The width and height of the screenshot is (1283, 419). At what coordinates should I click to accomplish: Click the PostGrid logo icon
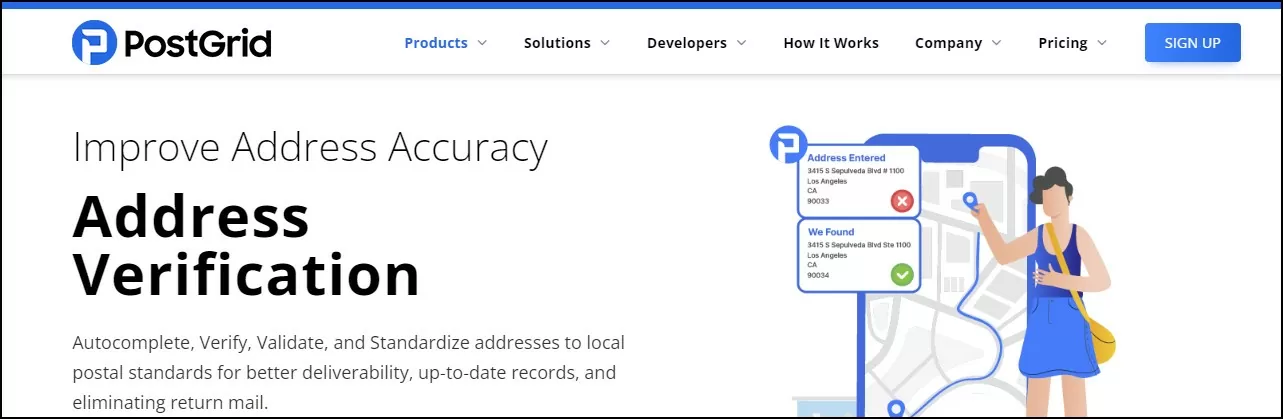pos(94,43)
